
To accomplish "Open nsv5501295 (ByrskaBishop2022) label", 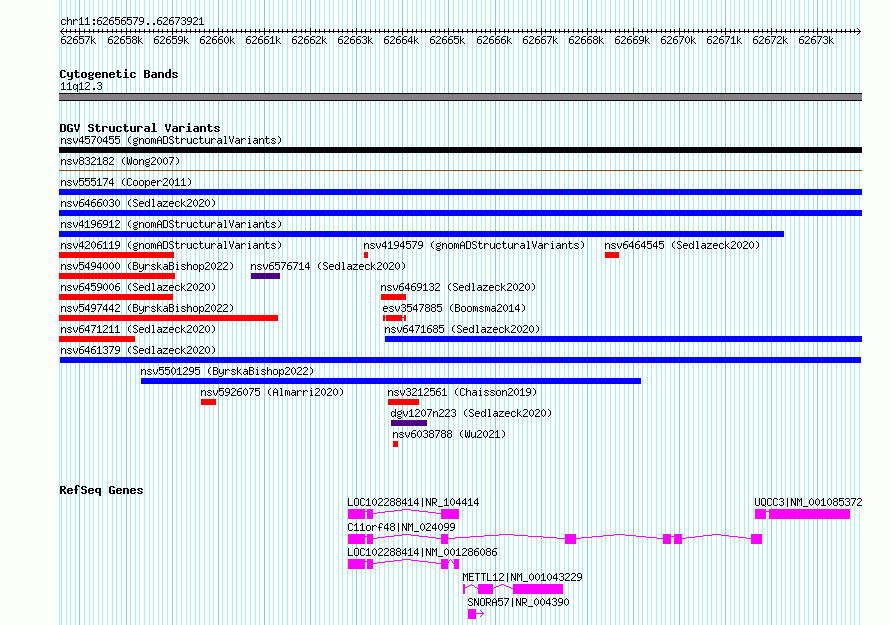I will pyautogui.click(x=227, y=371).
